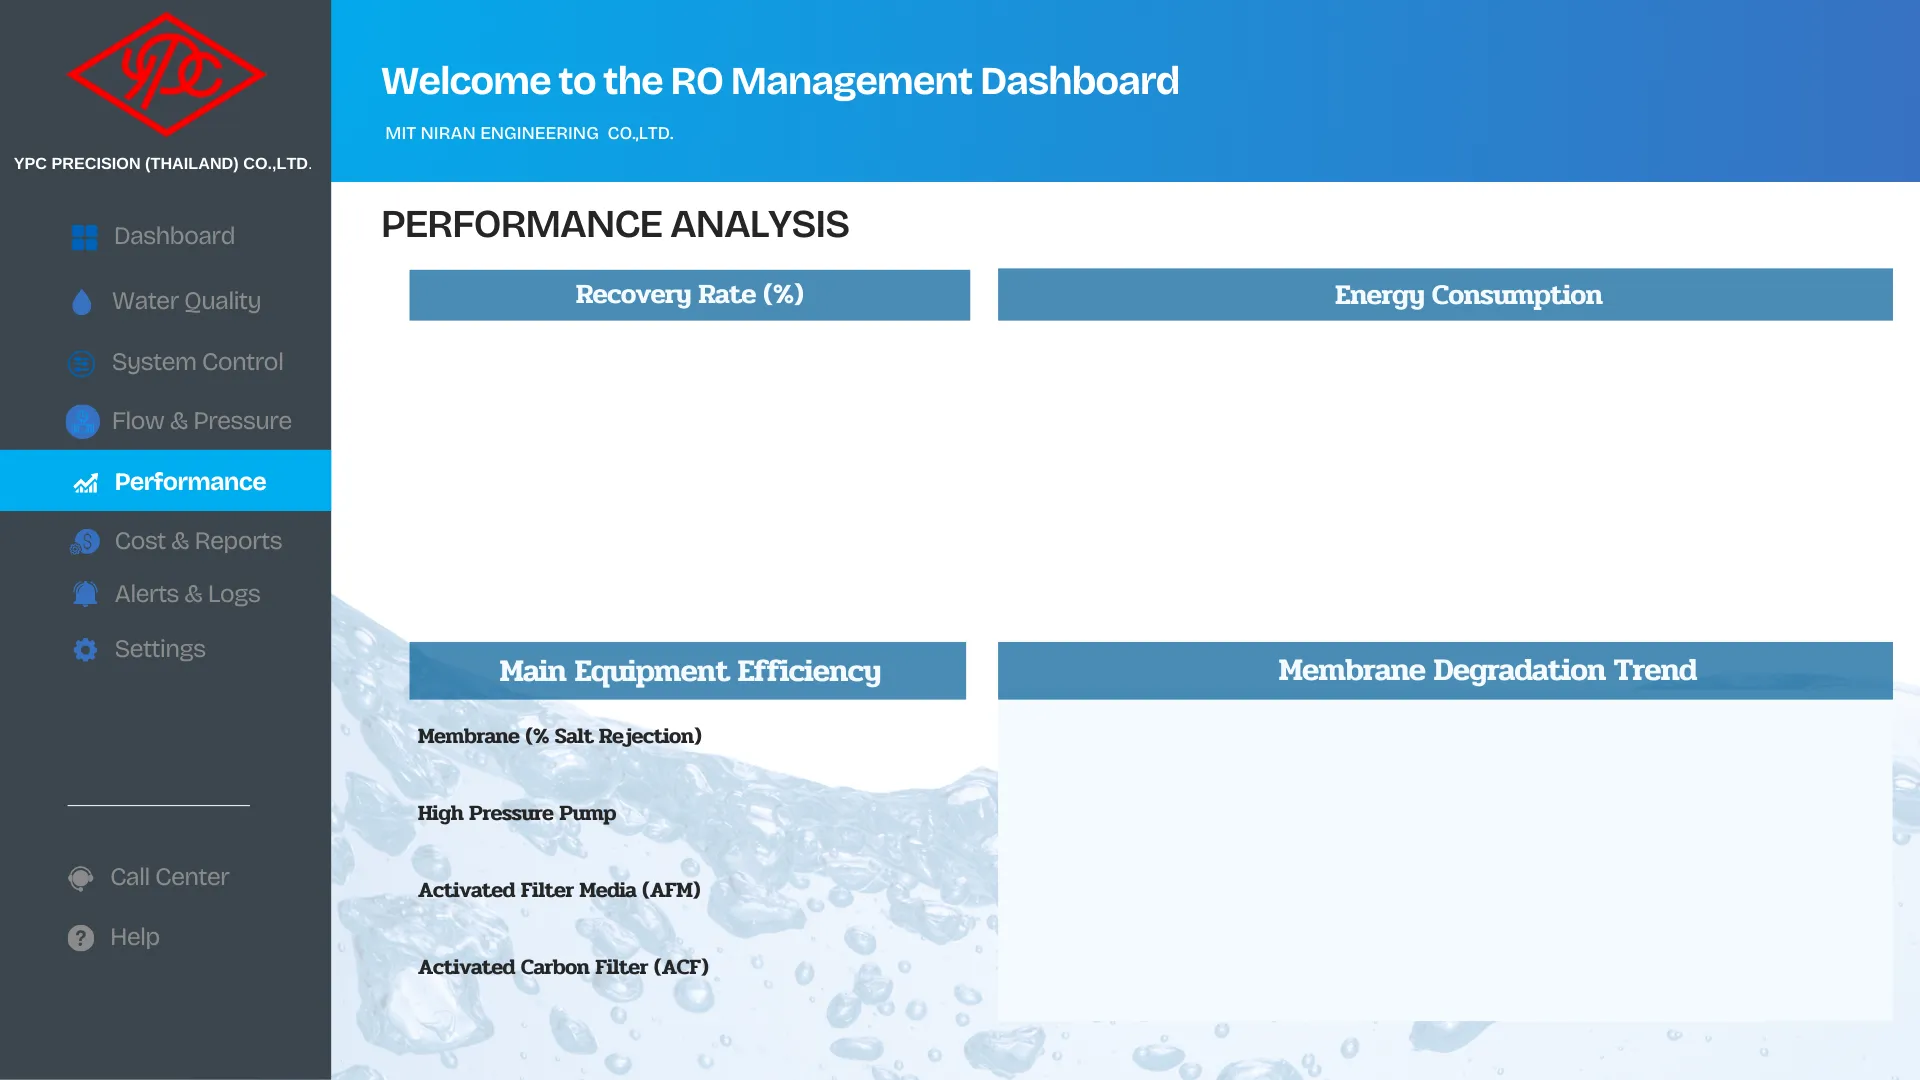Select Activated Carbon Filter (ACF) row
Image resolution: width=1920 pixels, height=1080 pixels.
563,967
